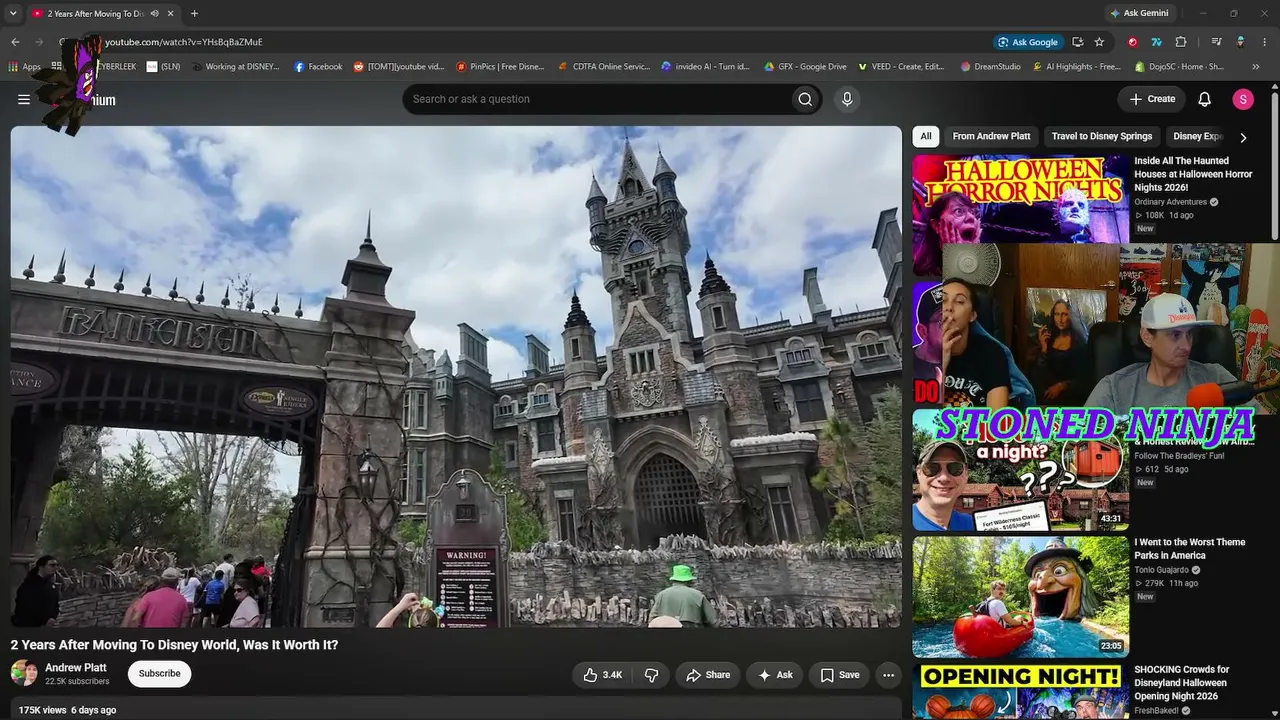Like the video with 3.4K likes

[604, 675]
